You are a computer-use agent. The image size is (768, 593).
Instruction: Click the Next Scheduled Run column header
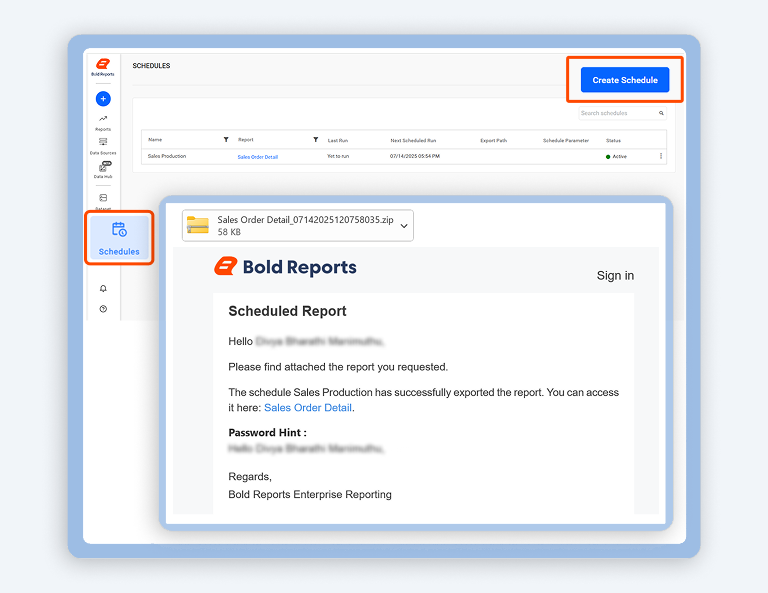(x=413, y=141)
